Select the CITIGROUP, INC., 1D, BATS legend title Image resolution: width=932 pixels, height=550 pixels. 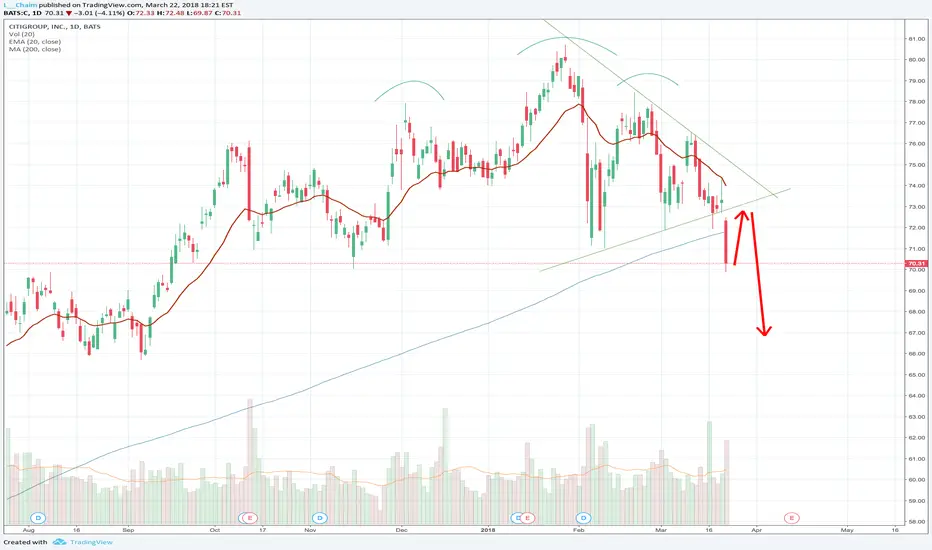click(54, 27)
